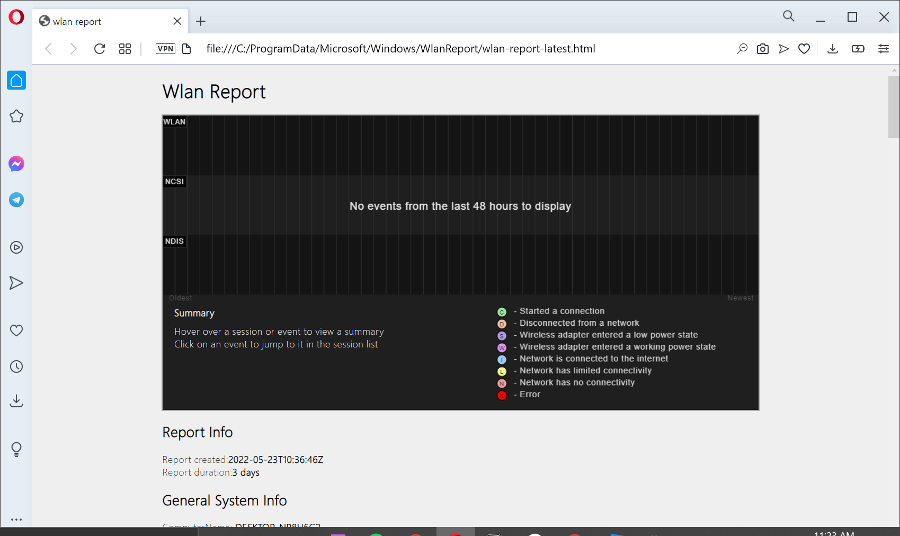Open History clock in sidebar

16,367
